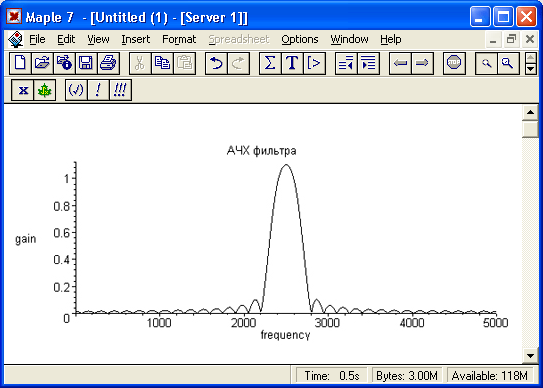This screenshot has width=543, height=388.
Task: Execute worksheet with triple exclamation icon
Action: (x=120, y=90)
